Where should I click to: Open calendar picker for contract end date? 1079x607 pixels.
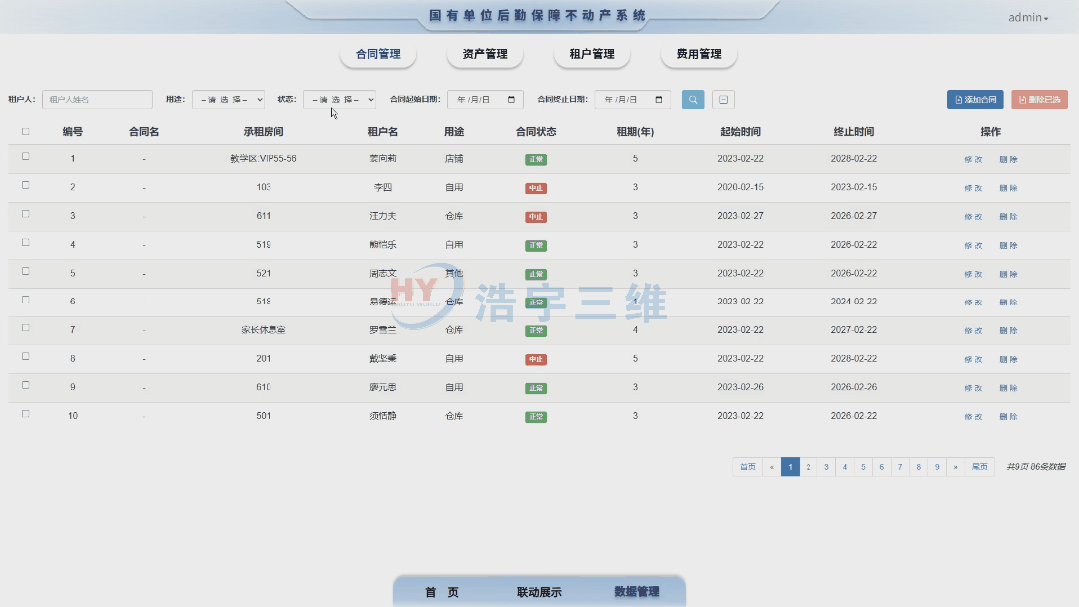(659, 100)
